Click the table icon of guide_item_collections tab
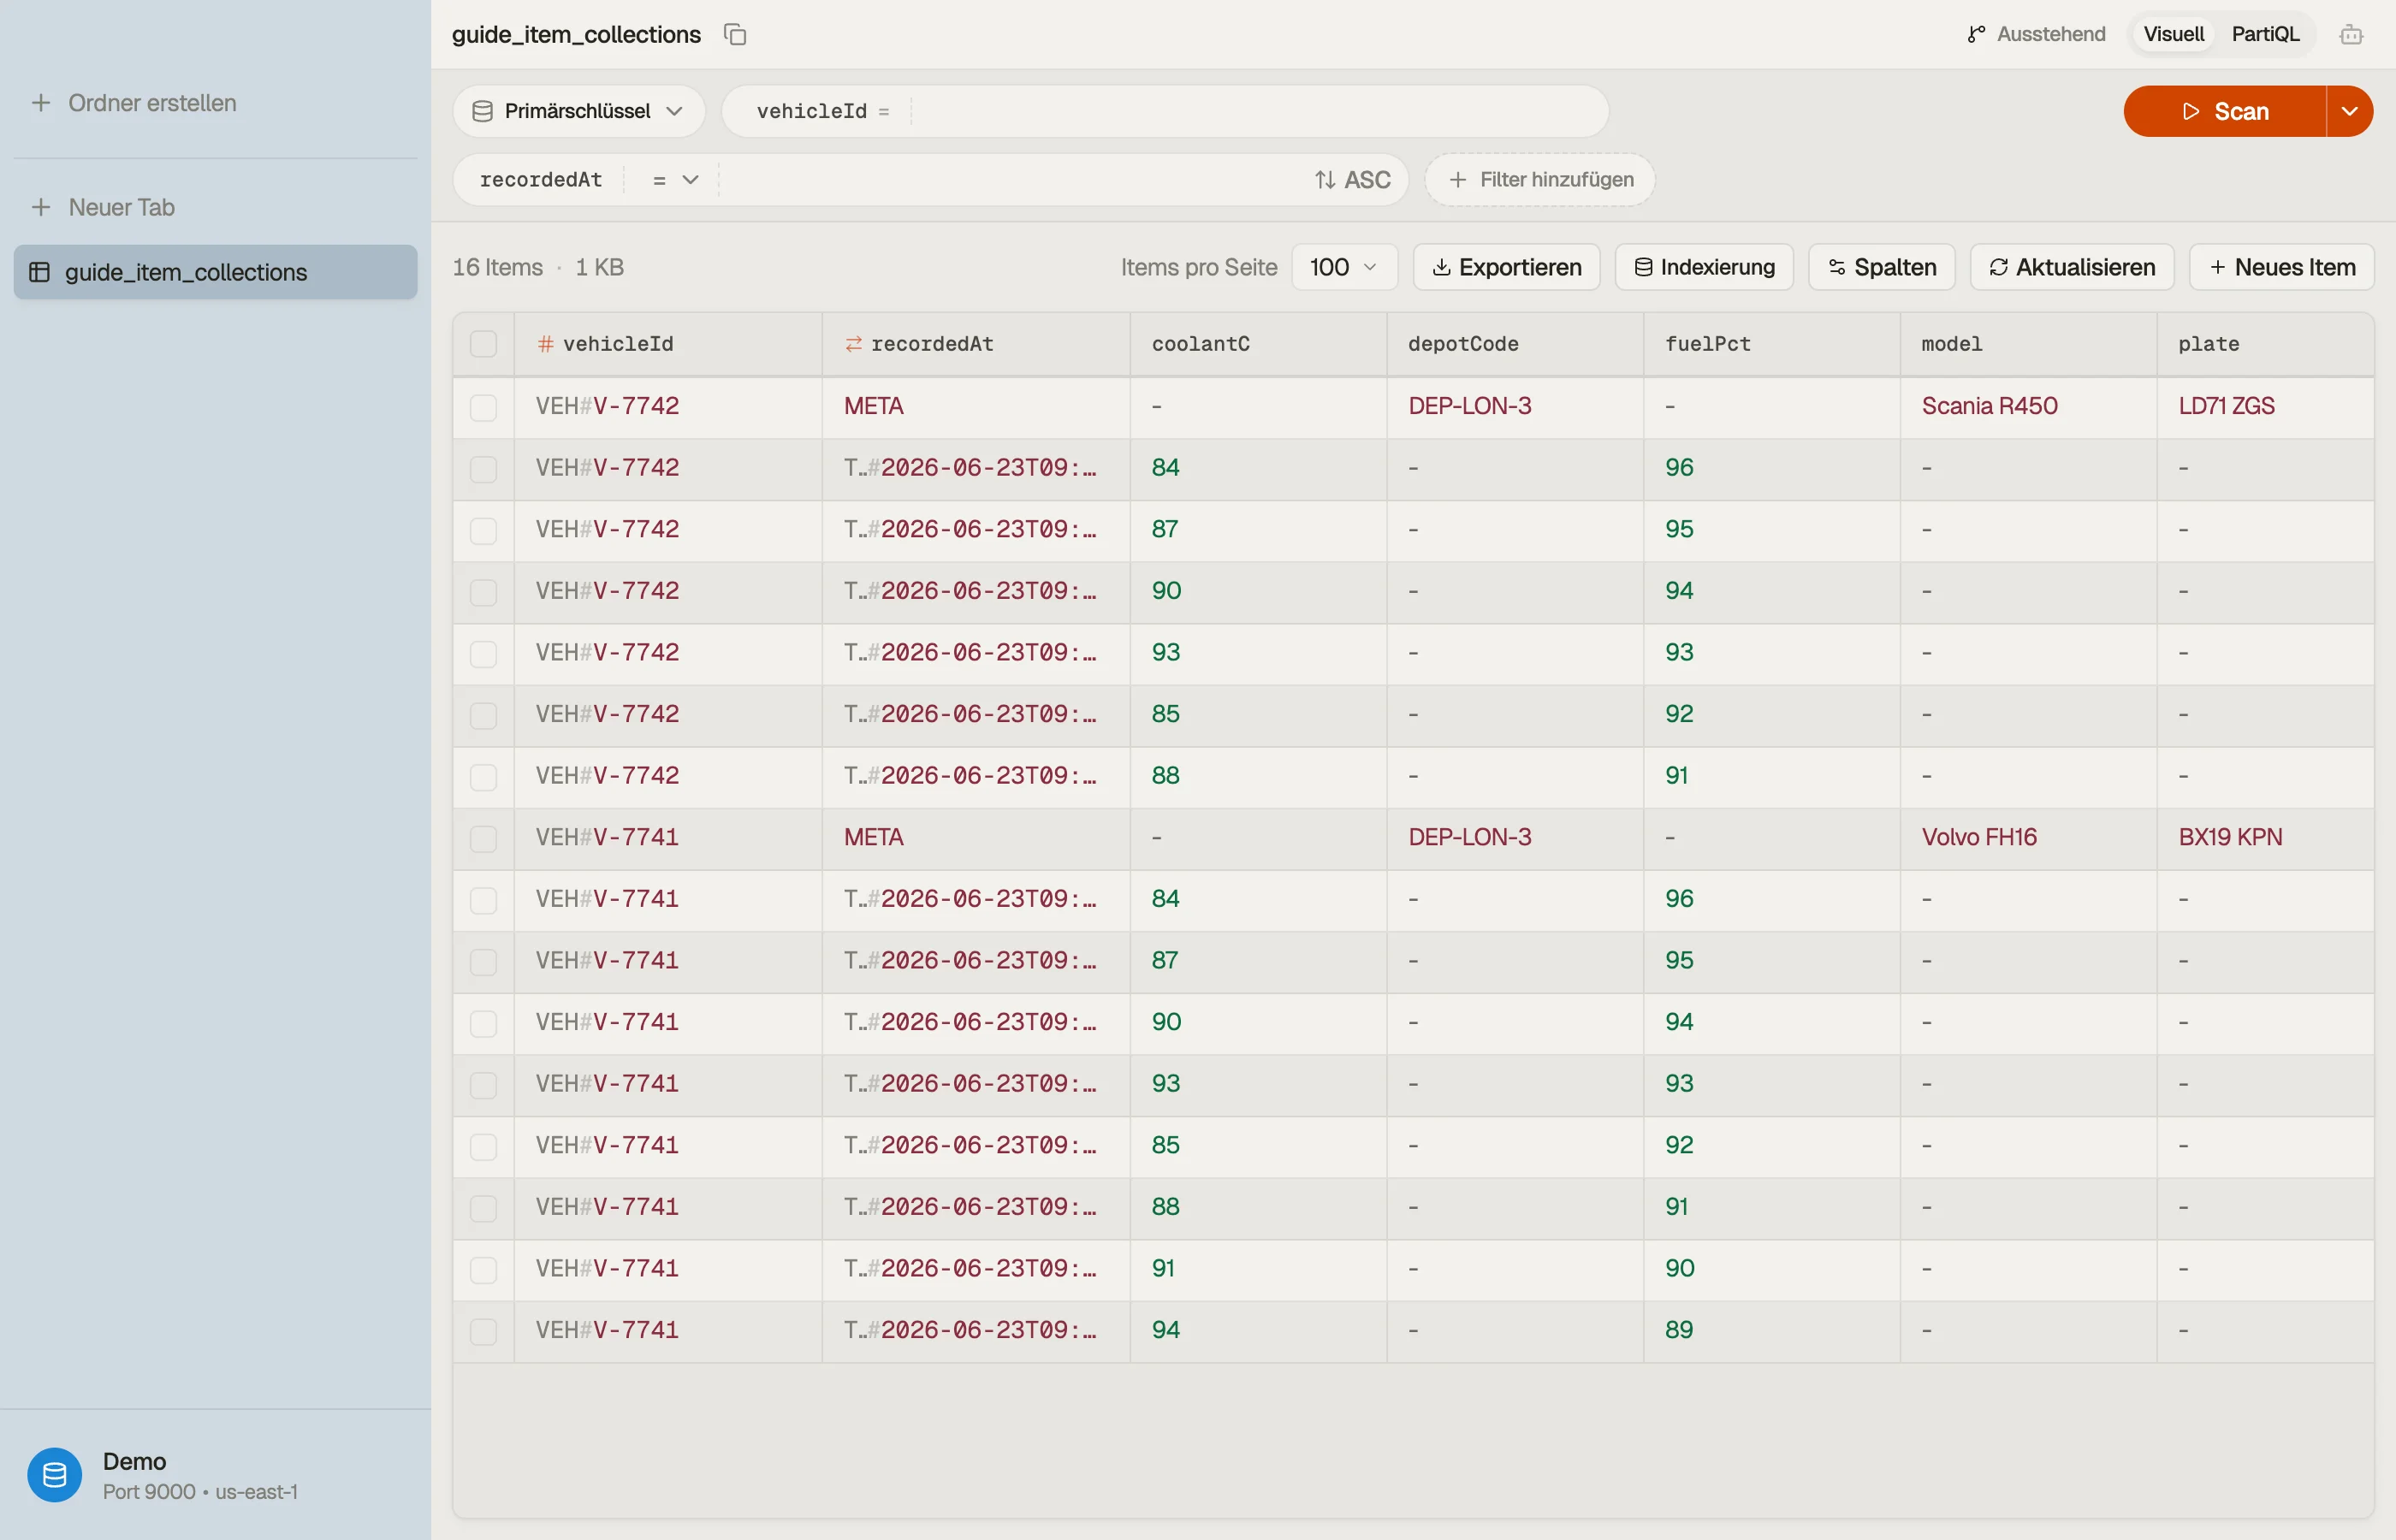2396x1540 pixels. coord(40,272)
